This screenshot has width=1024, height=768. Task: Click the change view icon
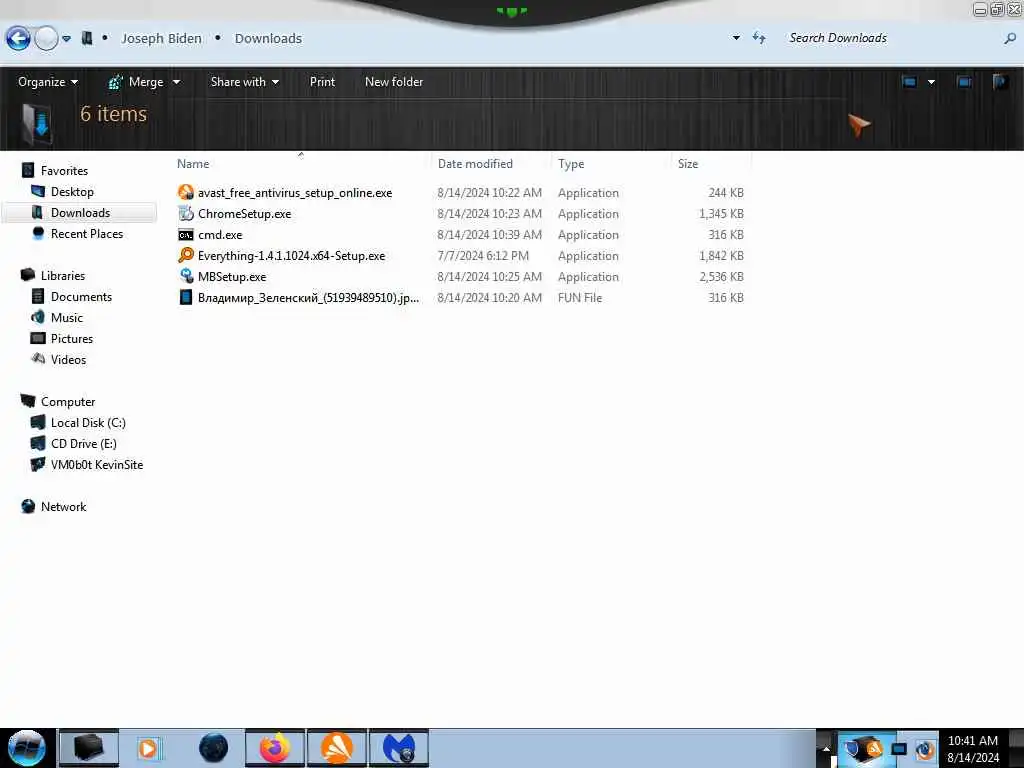click(909, 82)
